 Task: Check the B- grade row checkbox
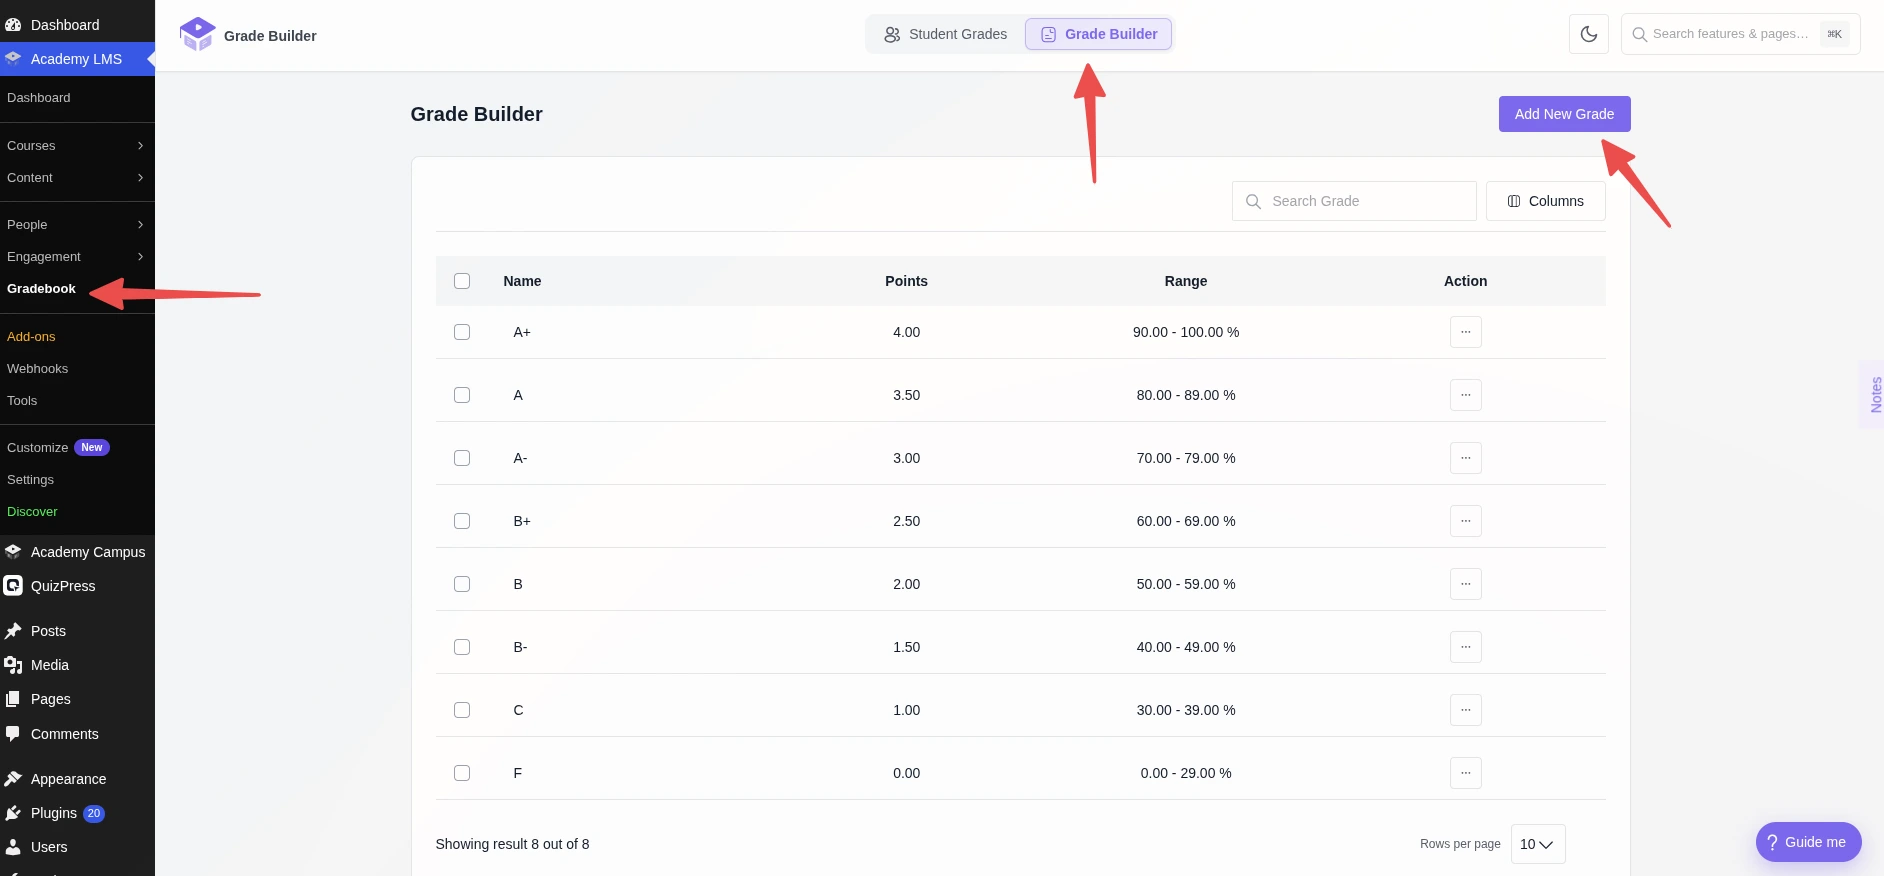pyautogui.click(x=462, y=647)
